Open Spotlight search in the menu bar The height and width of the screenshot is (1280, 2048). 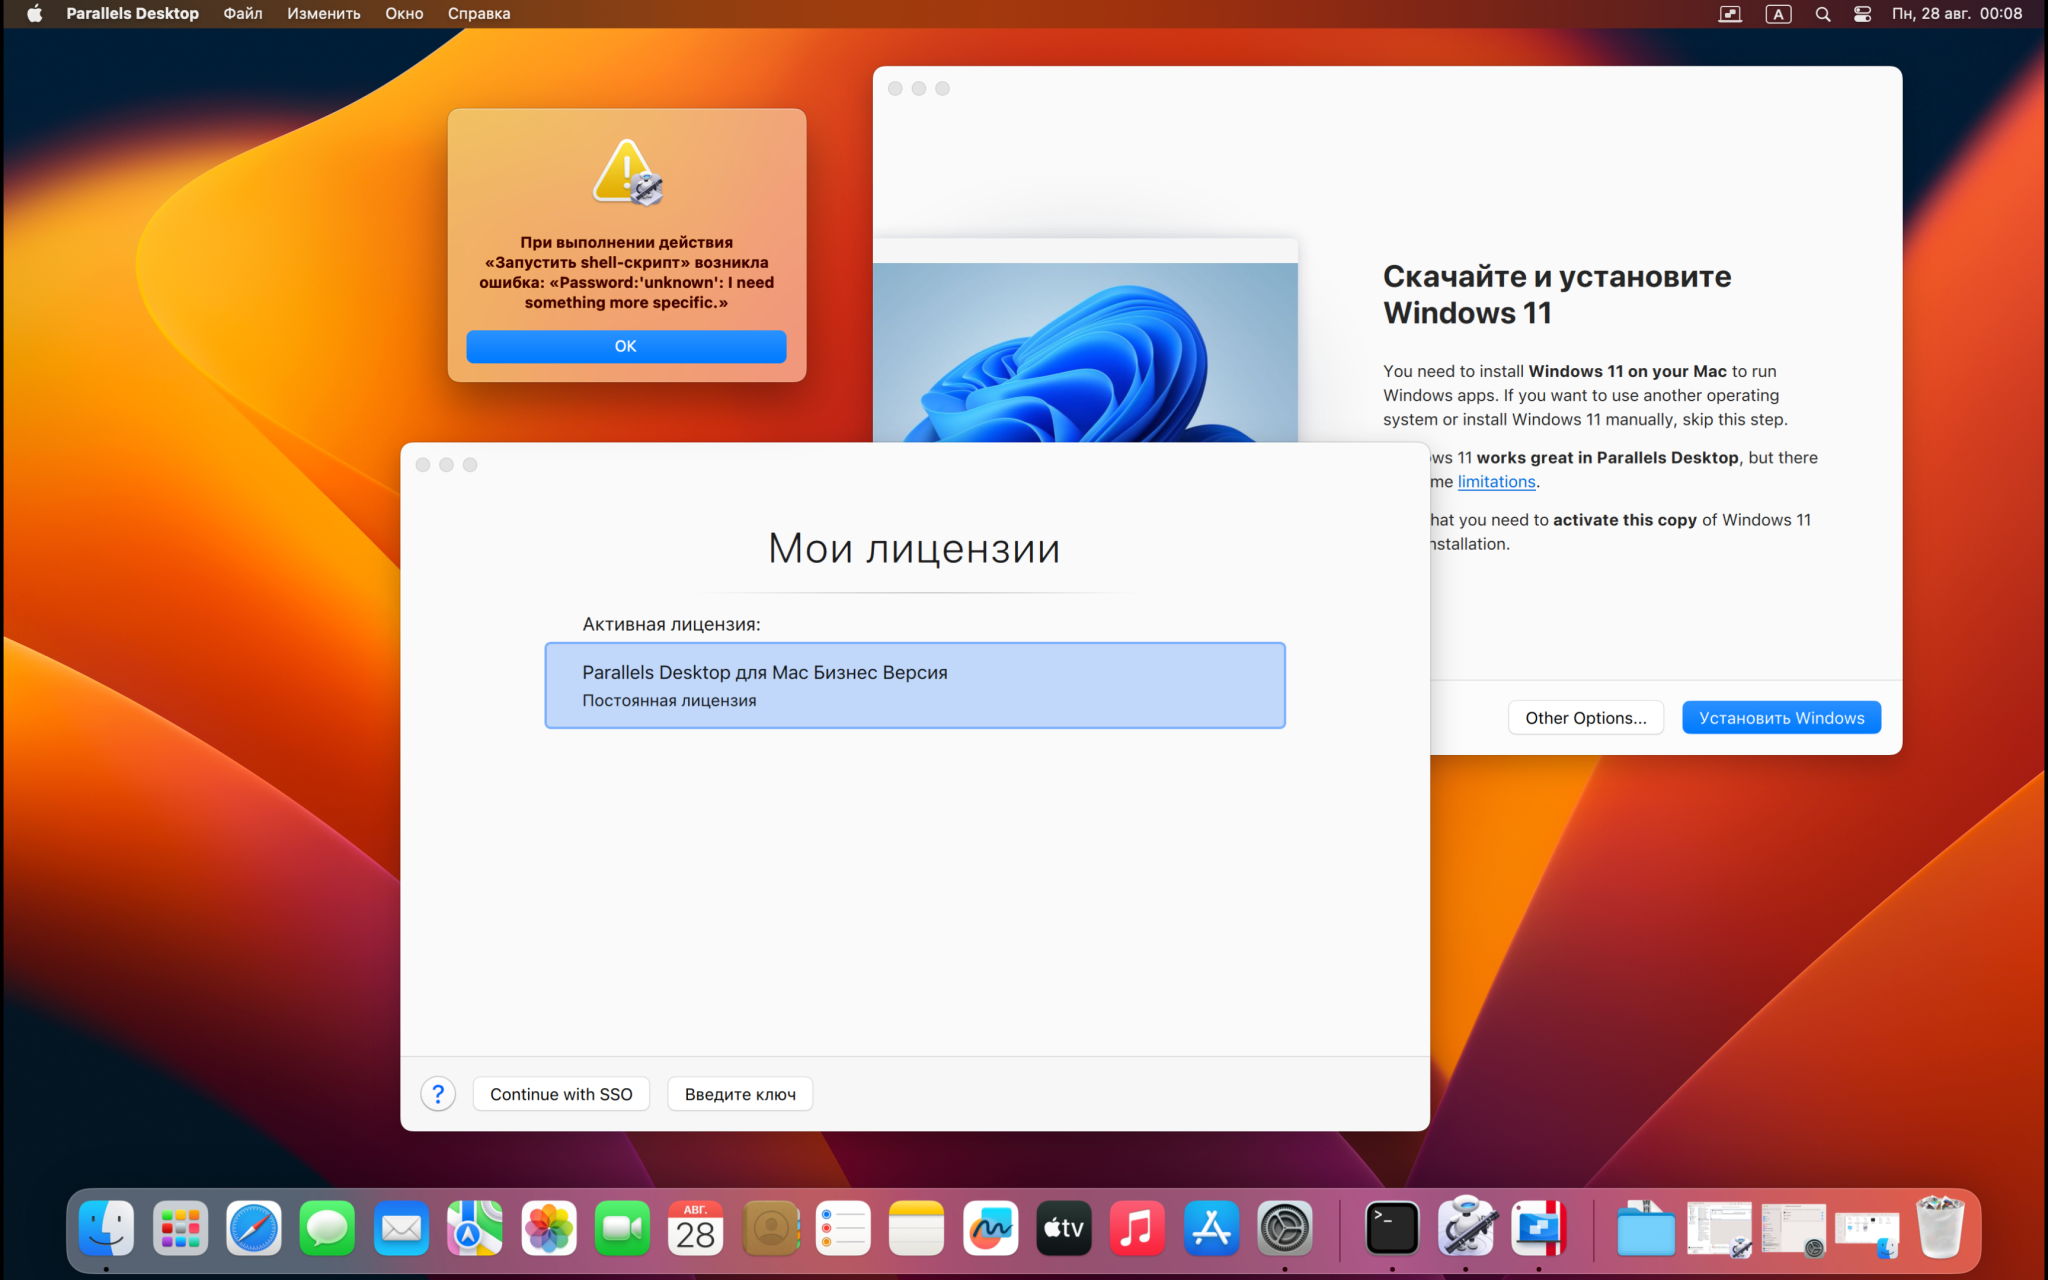point(1823,14)
